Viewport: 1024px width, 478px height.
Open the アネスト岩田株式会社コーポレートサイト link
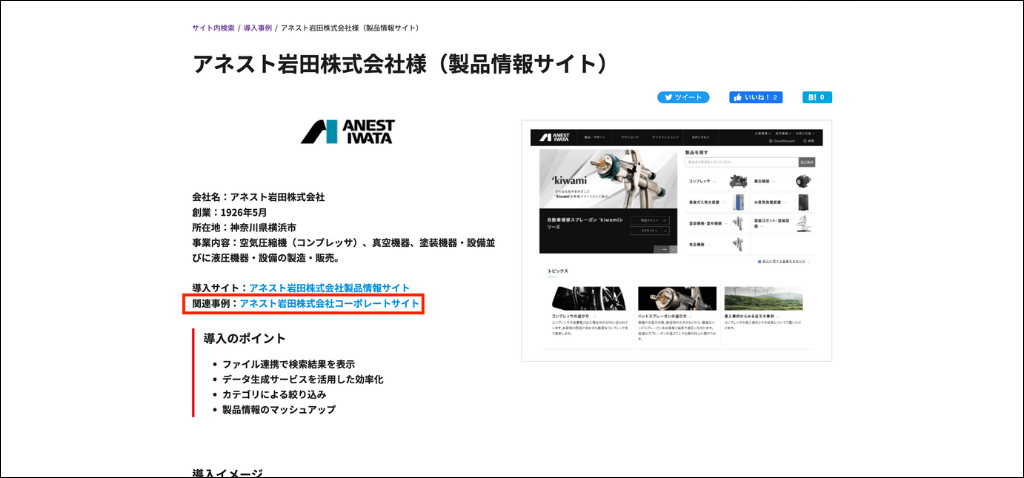coord(329,303)
